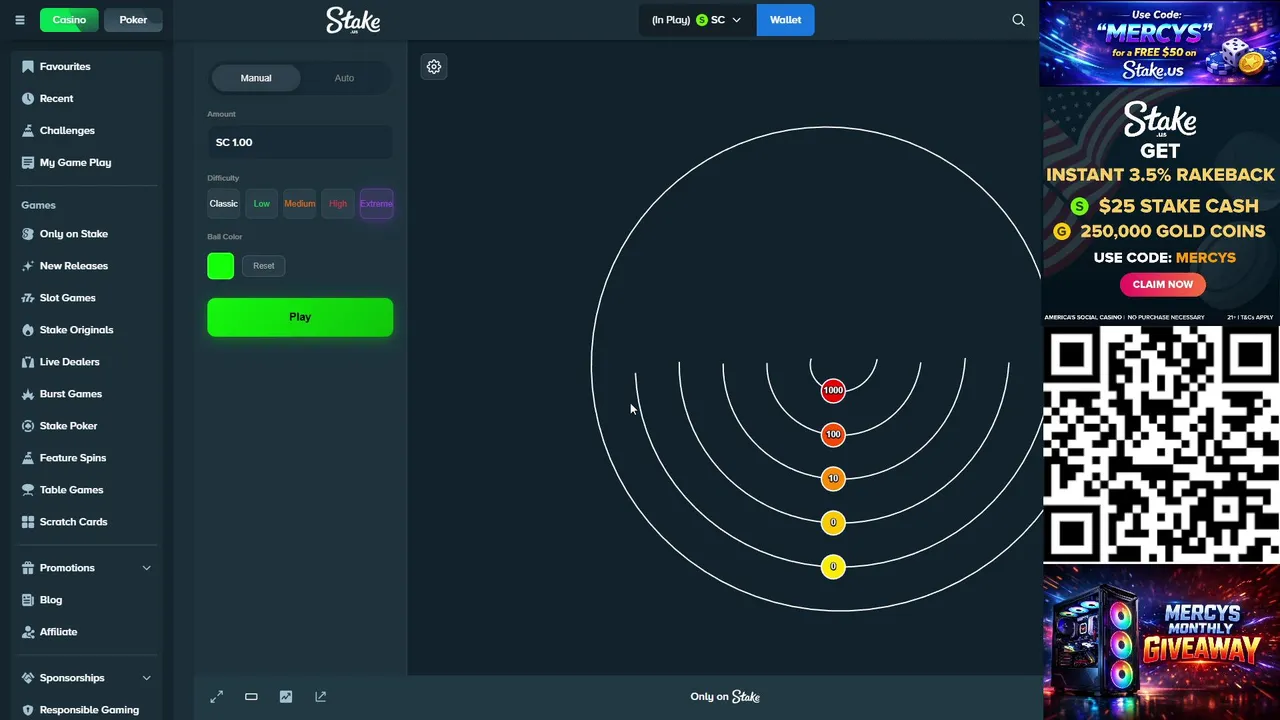Image resolution: width=1280 pixels, height=720 pixels.
Task: Select Classic difficulty
Action: point(224,204)
